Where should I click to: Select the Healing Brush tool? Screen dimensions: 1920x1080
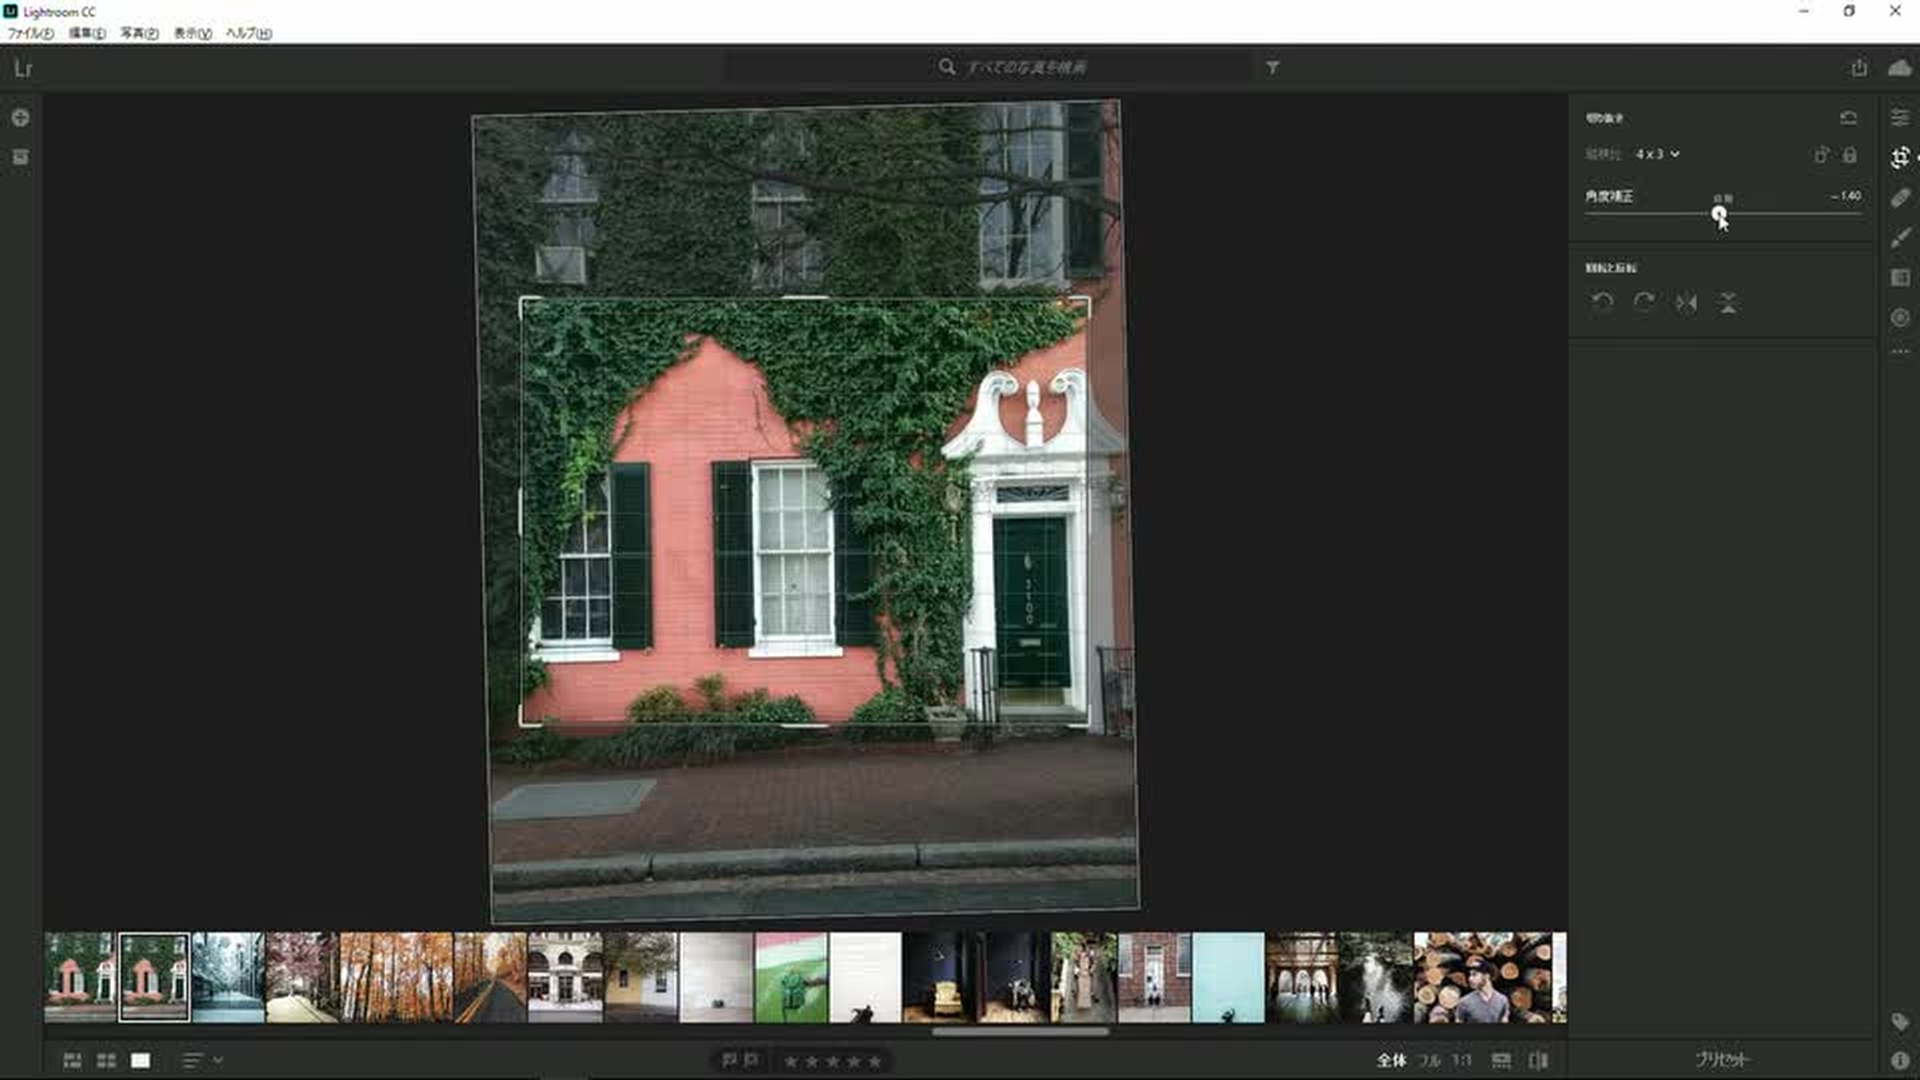click(1900, 198)
